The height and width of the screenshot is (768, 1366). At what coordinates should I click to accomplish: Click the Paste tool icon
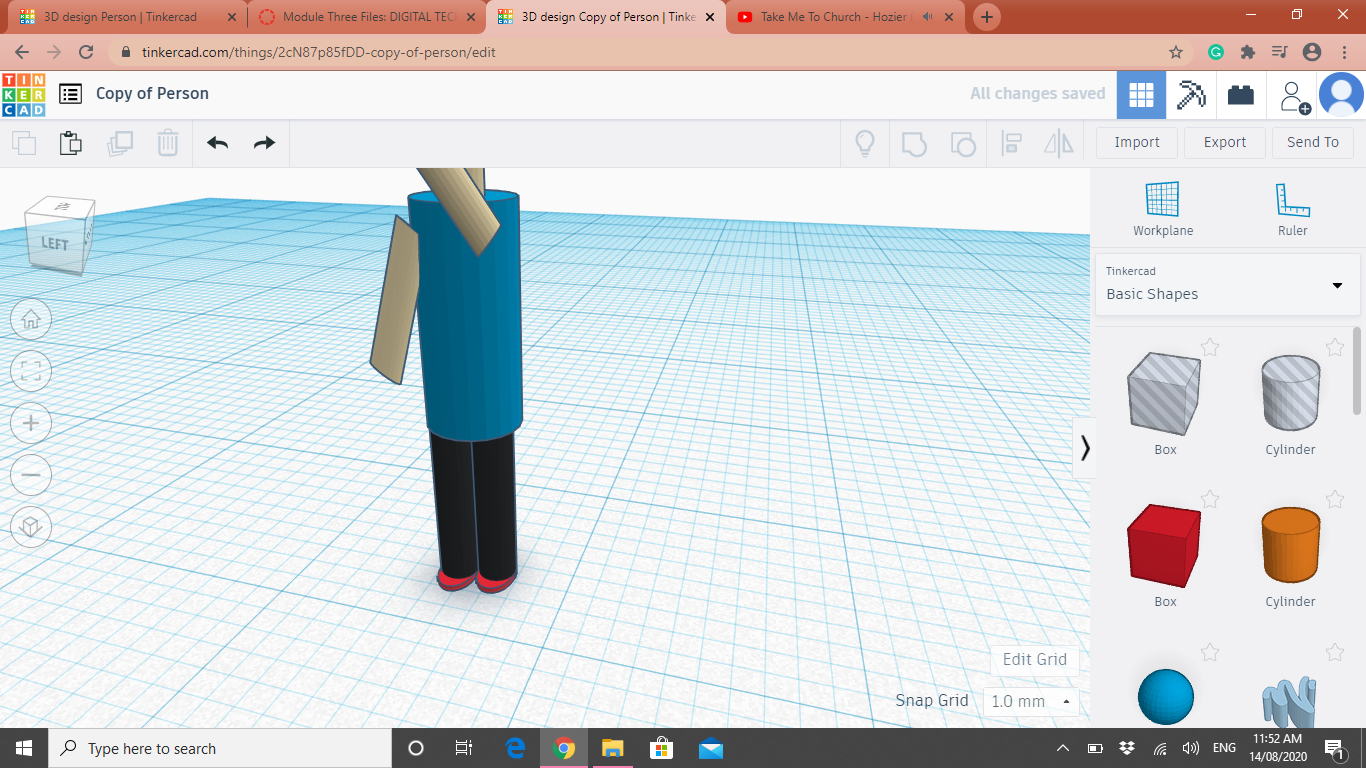click(71, 143)
